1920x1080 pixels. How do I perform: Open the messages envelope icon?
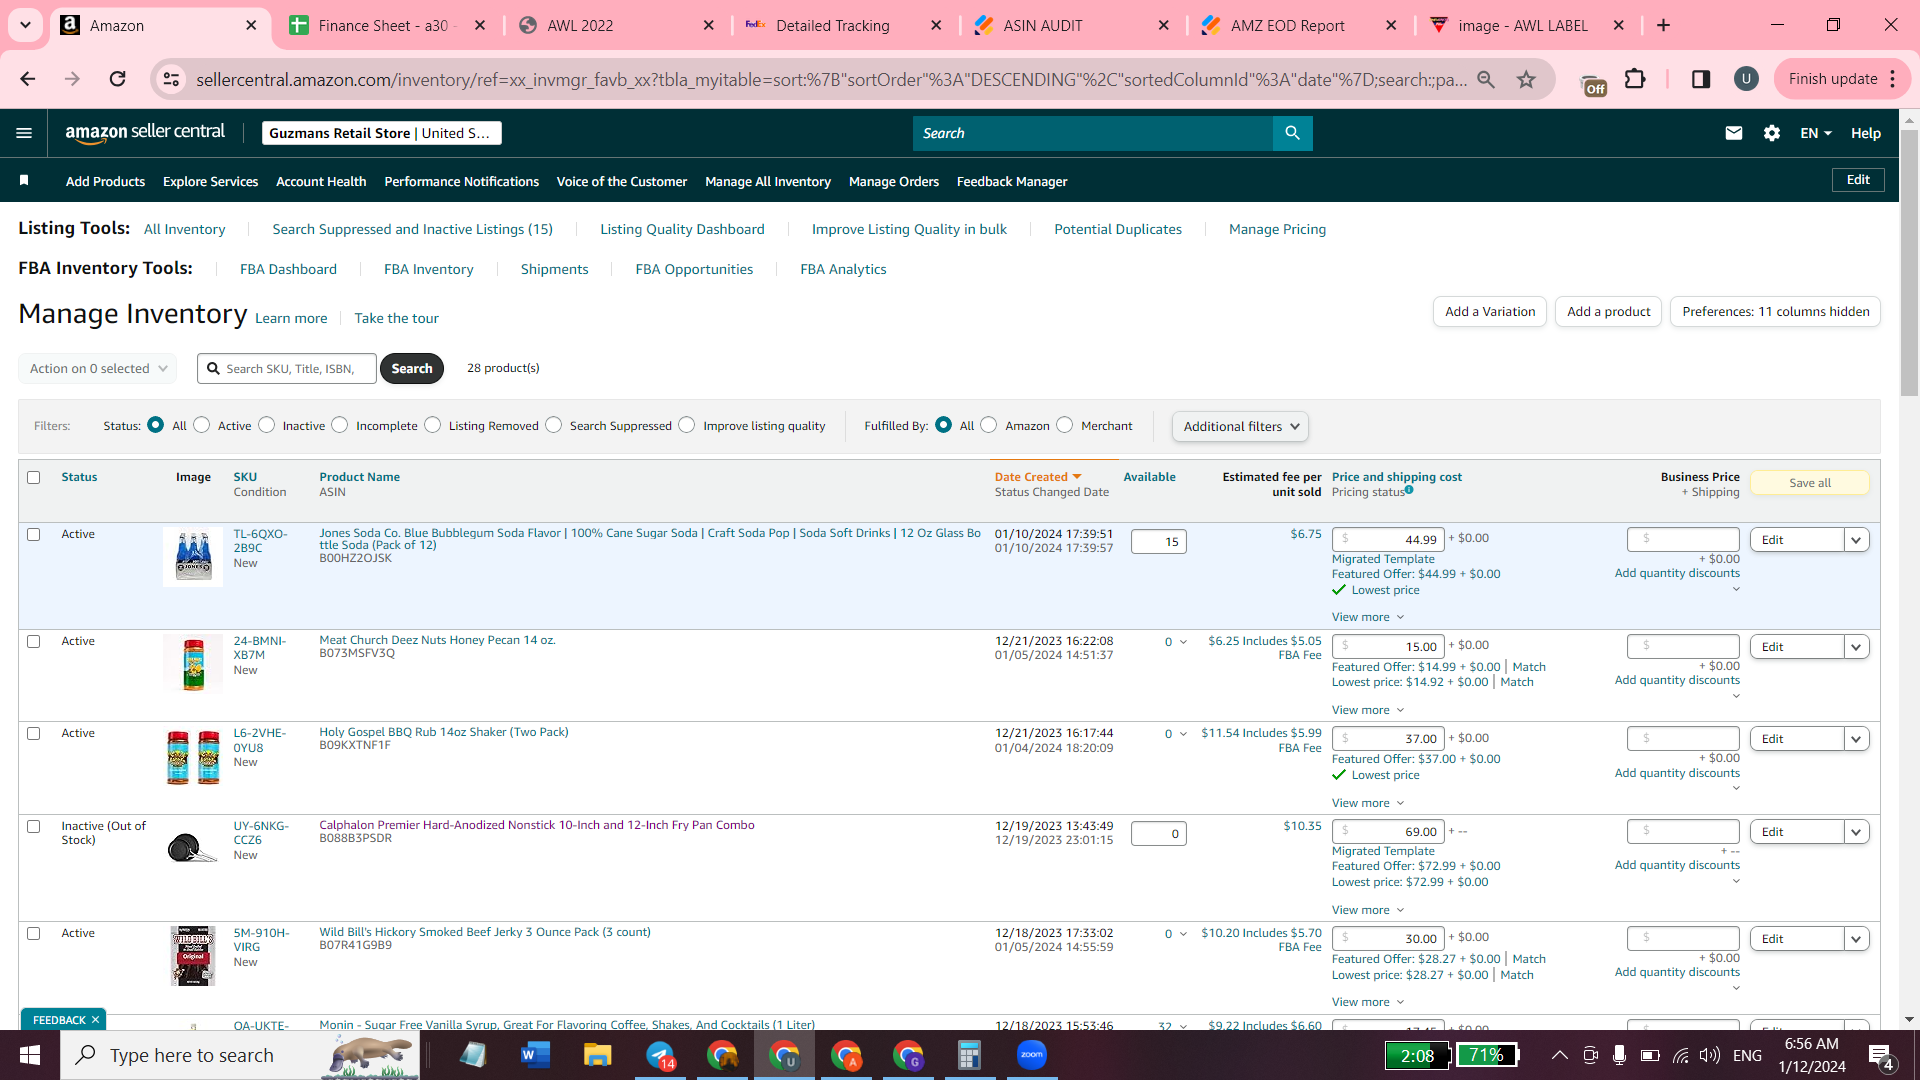click(1734, 133)
